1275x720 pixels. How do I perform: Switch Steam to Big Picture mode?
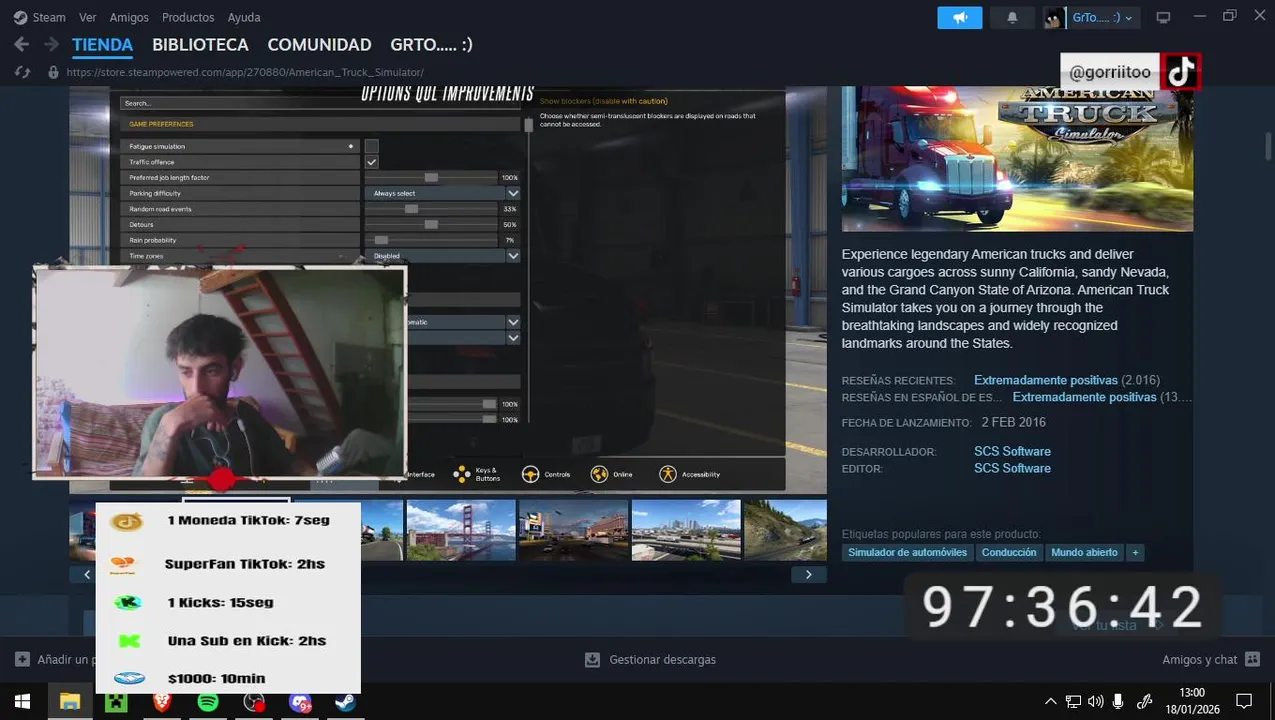pyautogui.click(x=1163, y=17)
